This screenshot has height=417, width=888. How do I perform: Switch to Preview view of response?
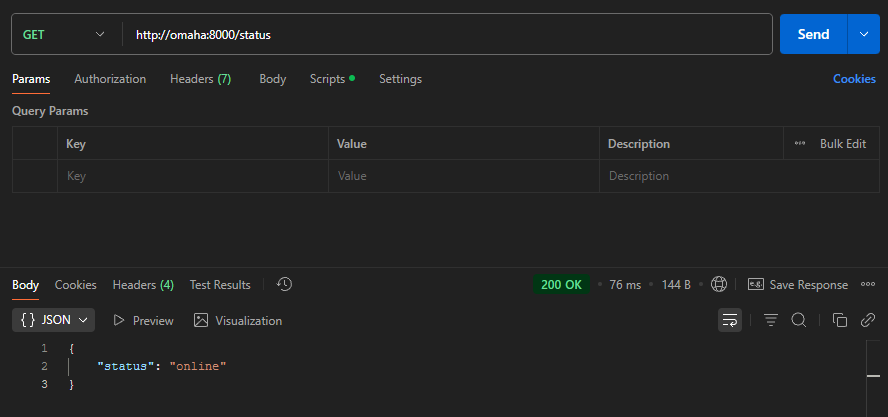[x=143, y=321]
